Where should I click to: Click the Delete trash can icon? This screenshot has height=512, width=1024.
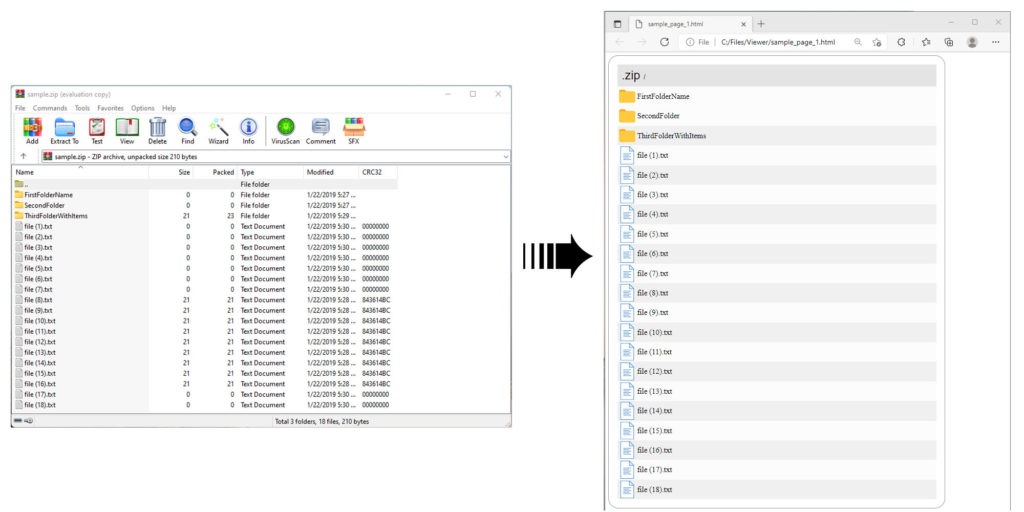click(158, 130)
